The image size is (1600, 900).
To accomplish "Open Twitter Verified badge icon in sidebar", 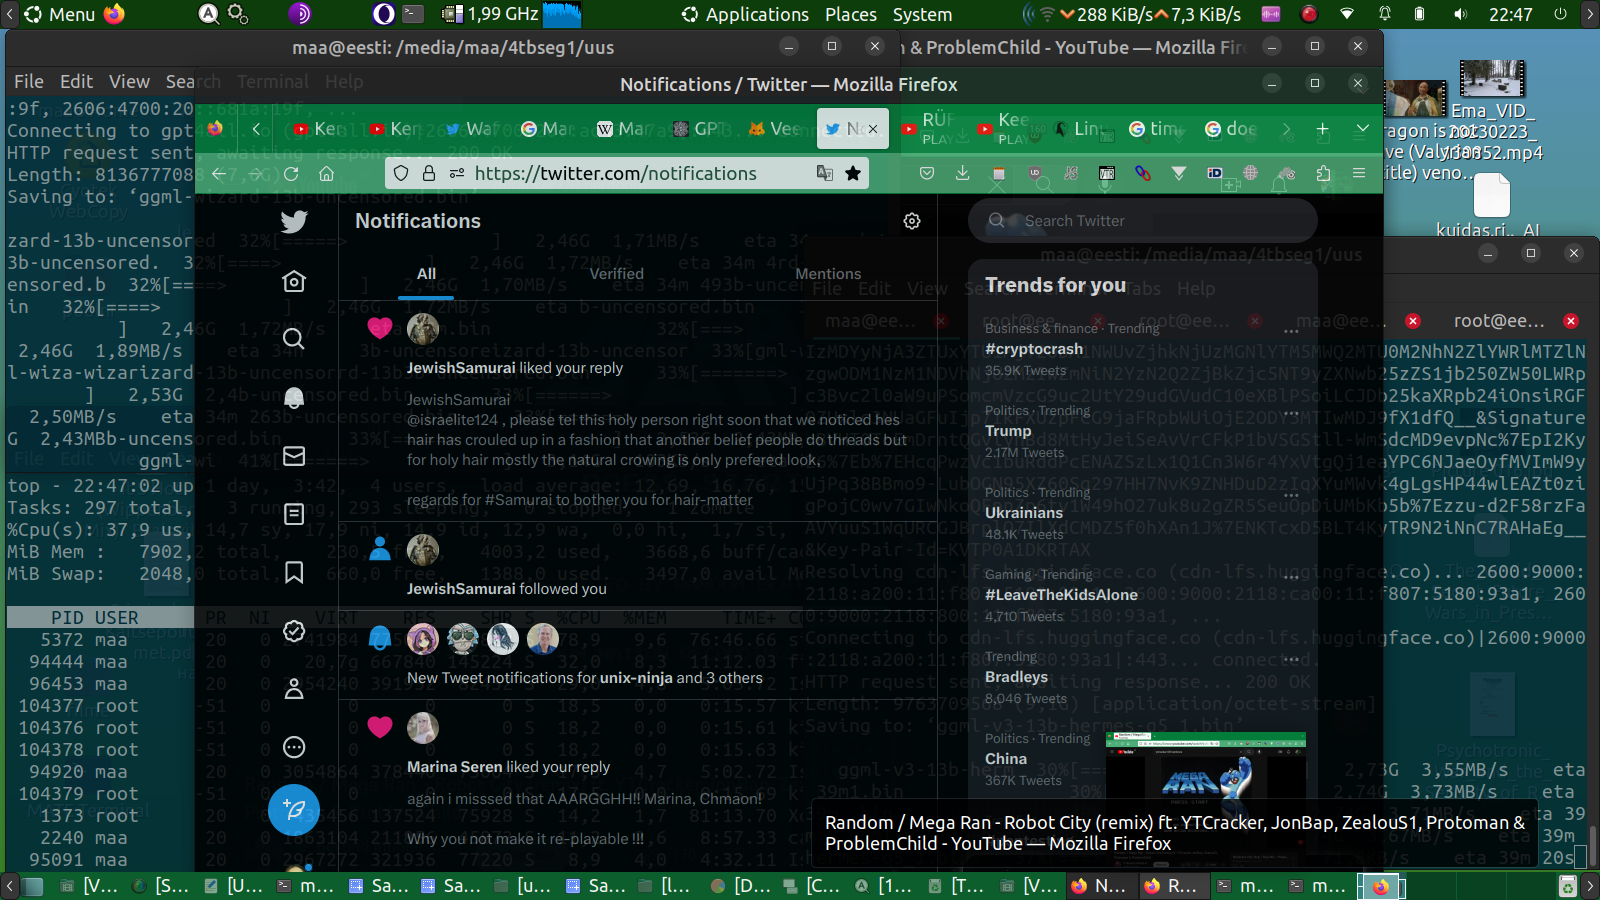I will point(294,630).
